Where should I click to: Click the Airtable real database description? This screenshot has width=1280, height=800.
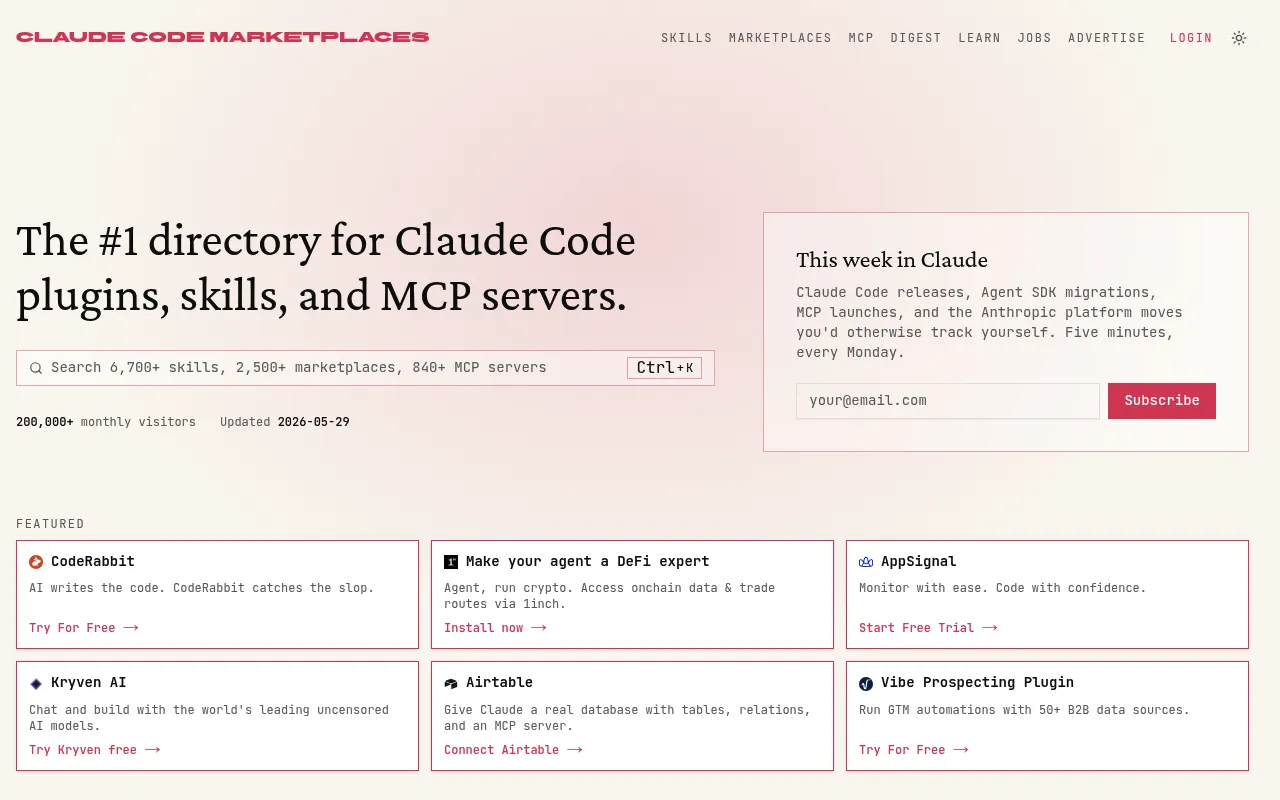[627, 718]
